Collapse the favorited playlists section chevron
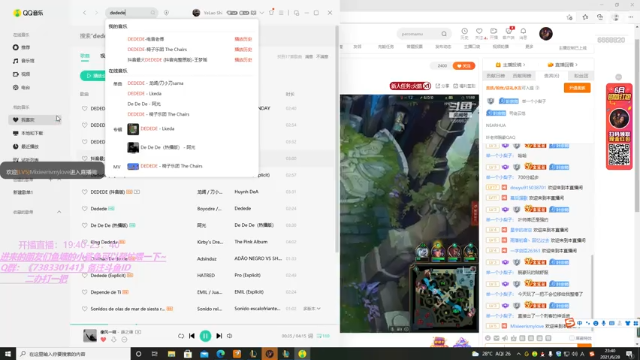The width and height of the screenshot is (640, 360). (x=59, y=212)
